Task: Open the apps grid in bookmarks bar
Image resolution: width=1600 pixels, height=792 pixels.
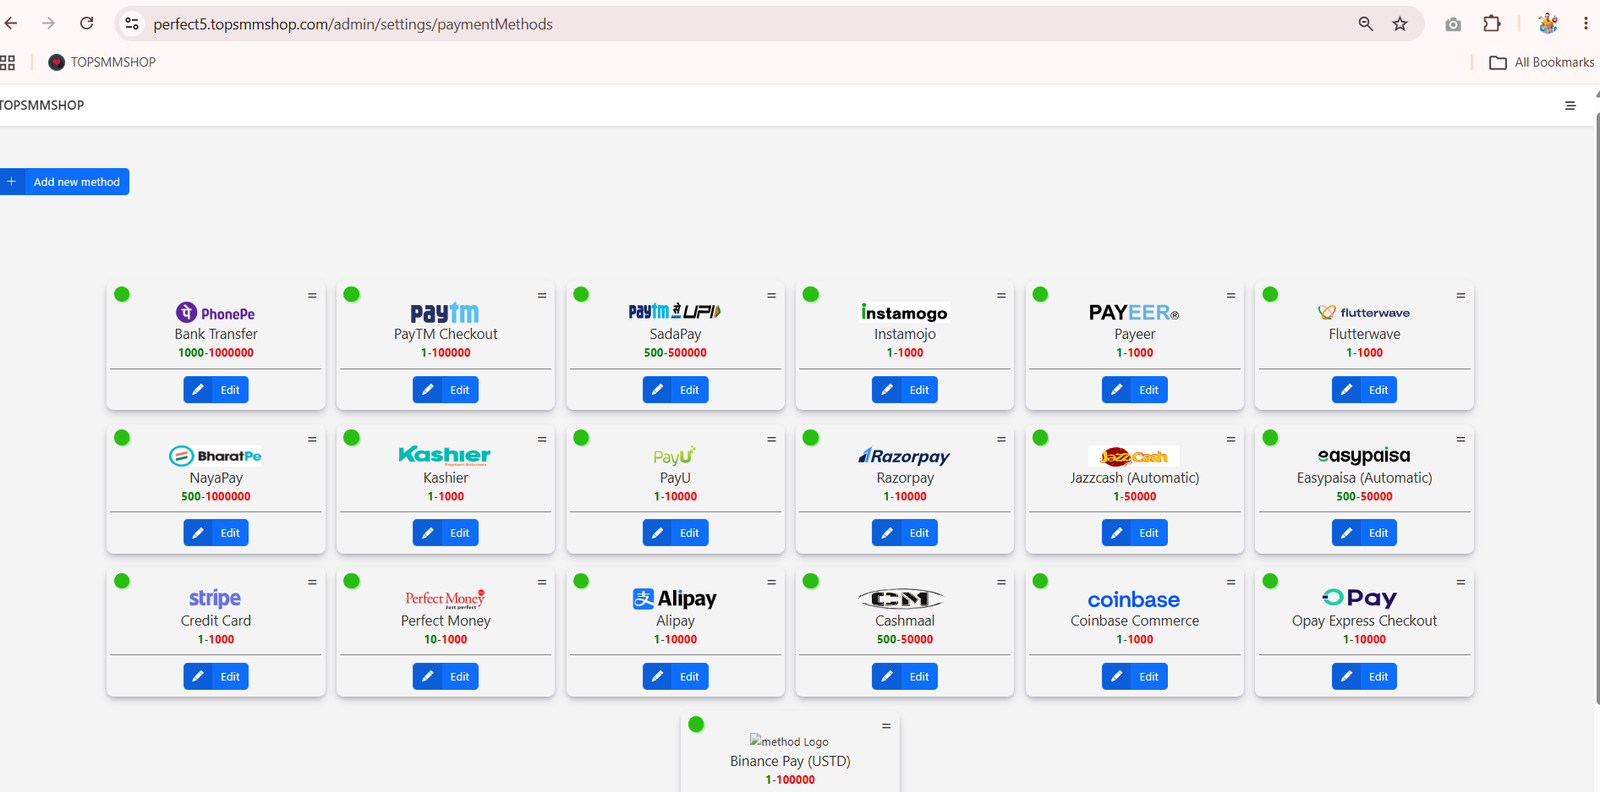Action: [x=8, y=62]
